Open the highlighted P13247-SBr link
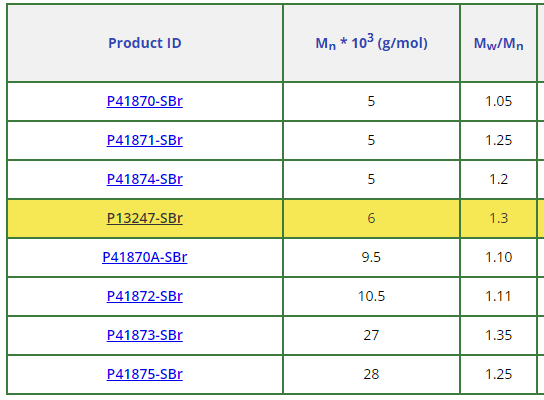Image resolution: width=544 pixels, height=400 pixels. (145, 218)
